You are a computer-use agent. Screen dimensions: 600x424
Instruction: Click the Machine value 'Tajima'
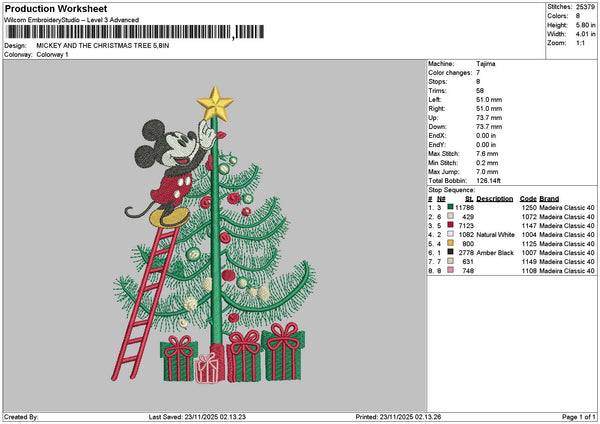486,64
